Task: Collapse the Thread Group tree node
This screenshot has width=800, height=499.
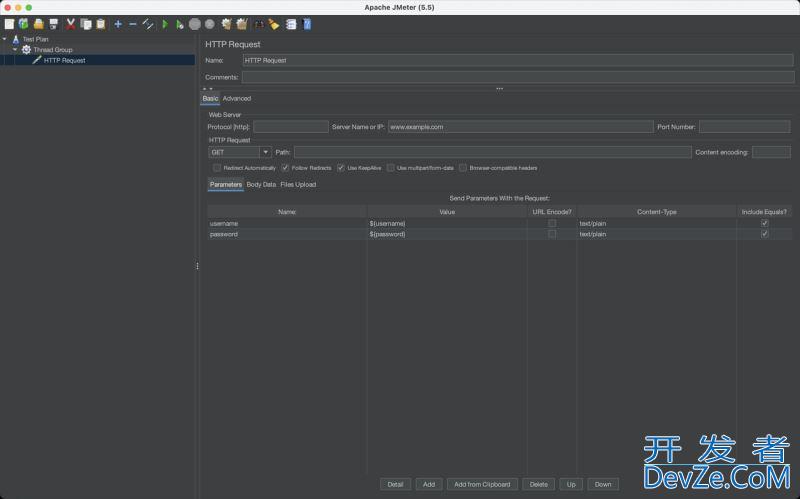Action: 15,49
